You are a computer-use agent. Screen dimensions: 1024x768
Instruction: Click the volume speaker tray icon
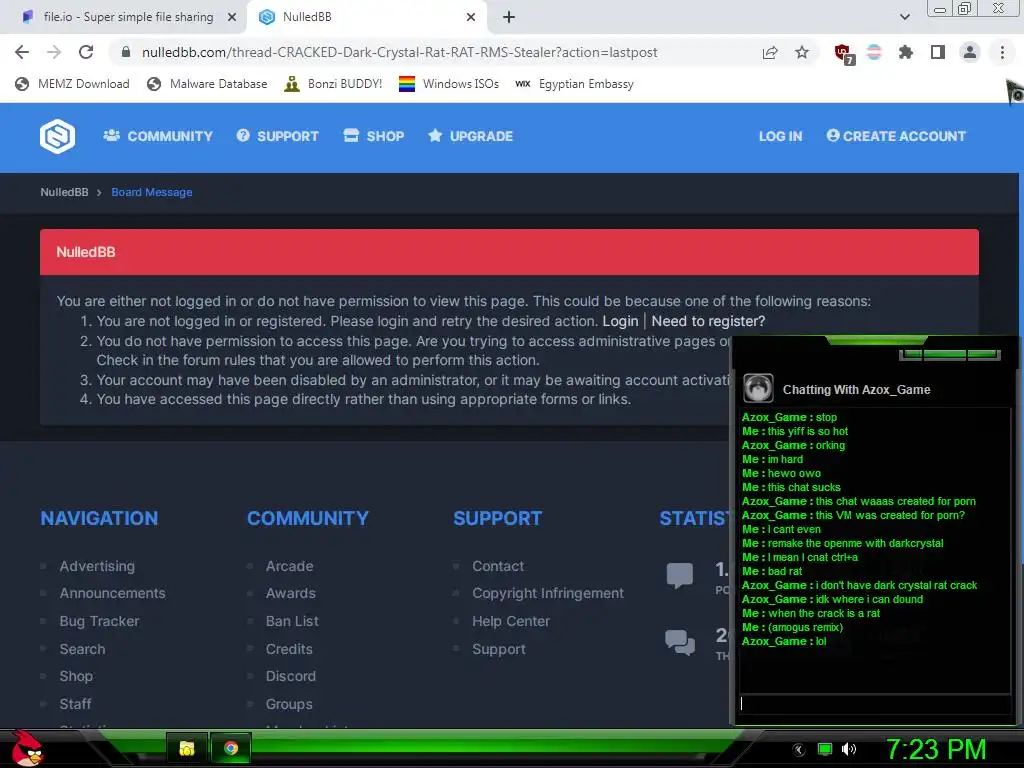pos(848,749)
